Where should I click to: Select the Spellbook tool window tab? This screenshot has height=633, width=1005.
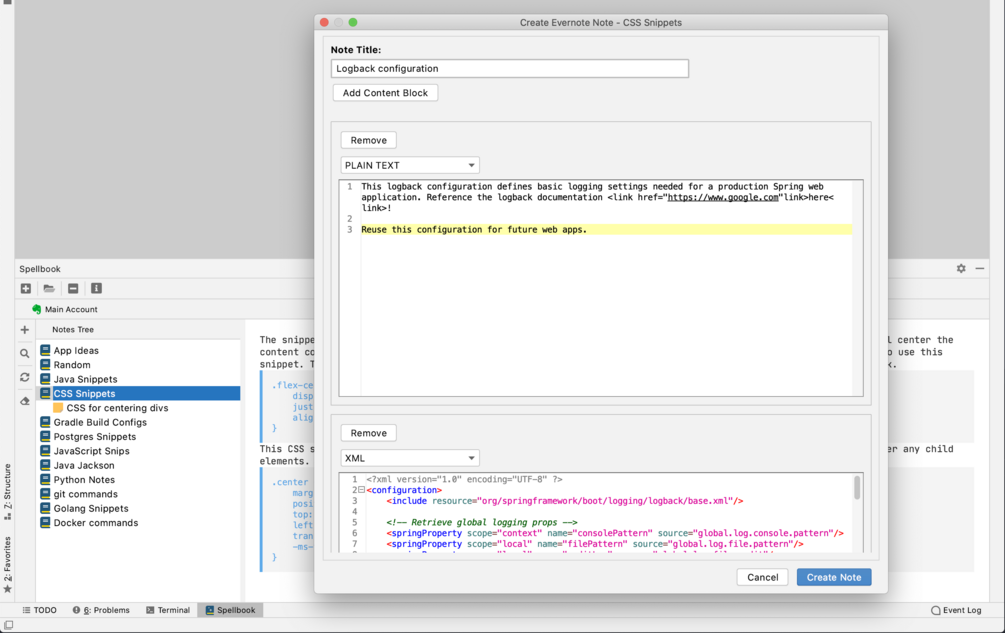point(230,610)
